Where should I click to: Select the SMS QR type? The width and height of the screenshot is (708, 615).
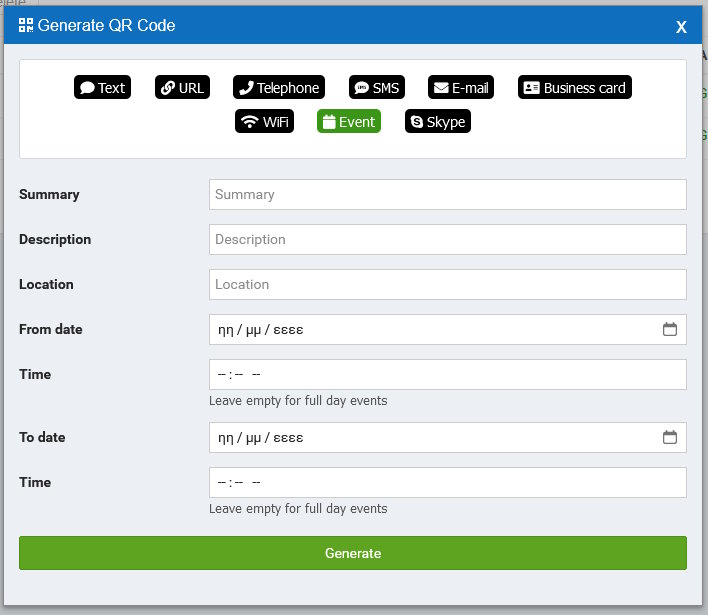coord(376,88)
